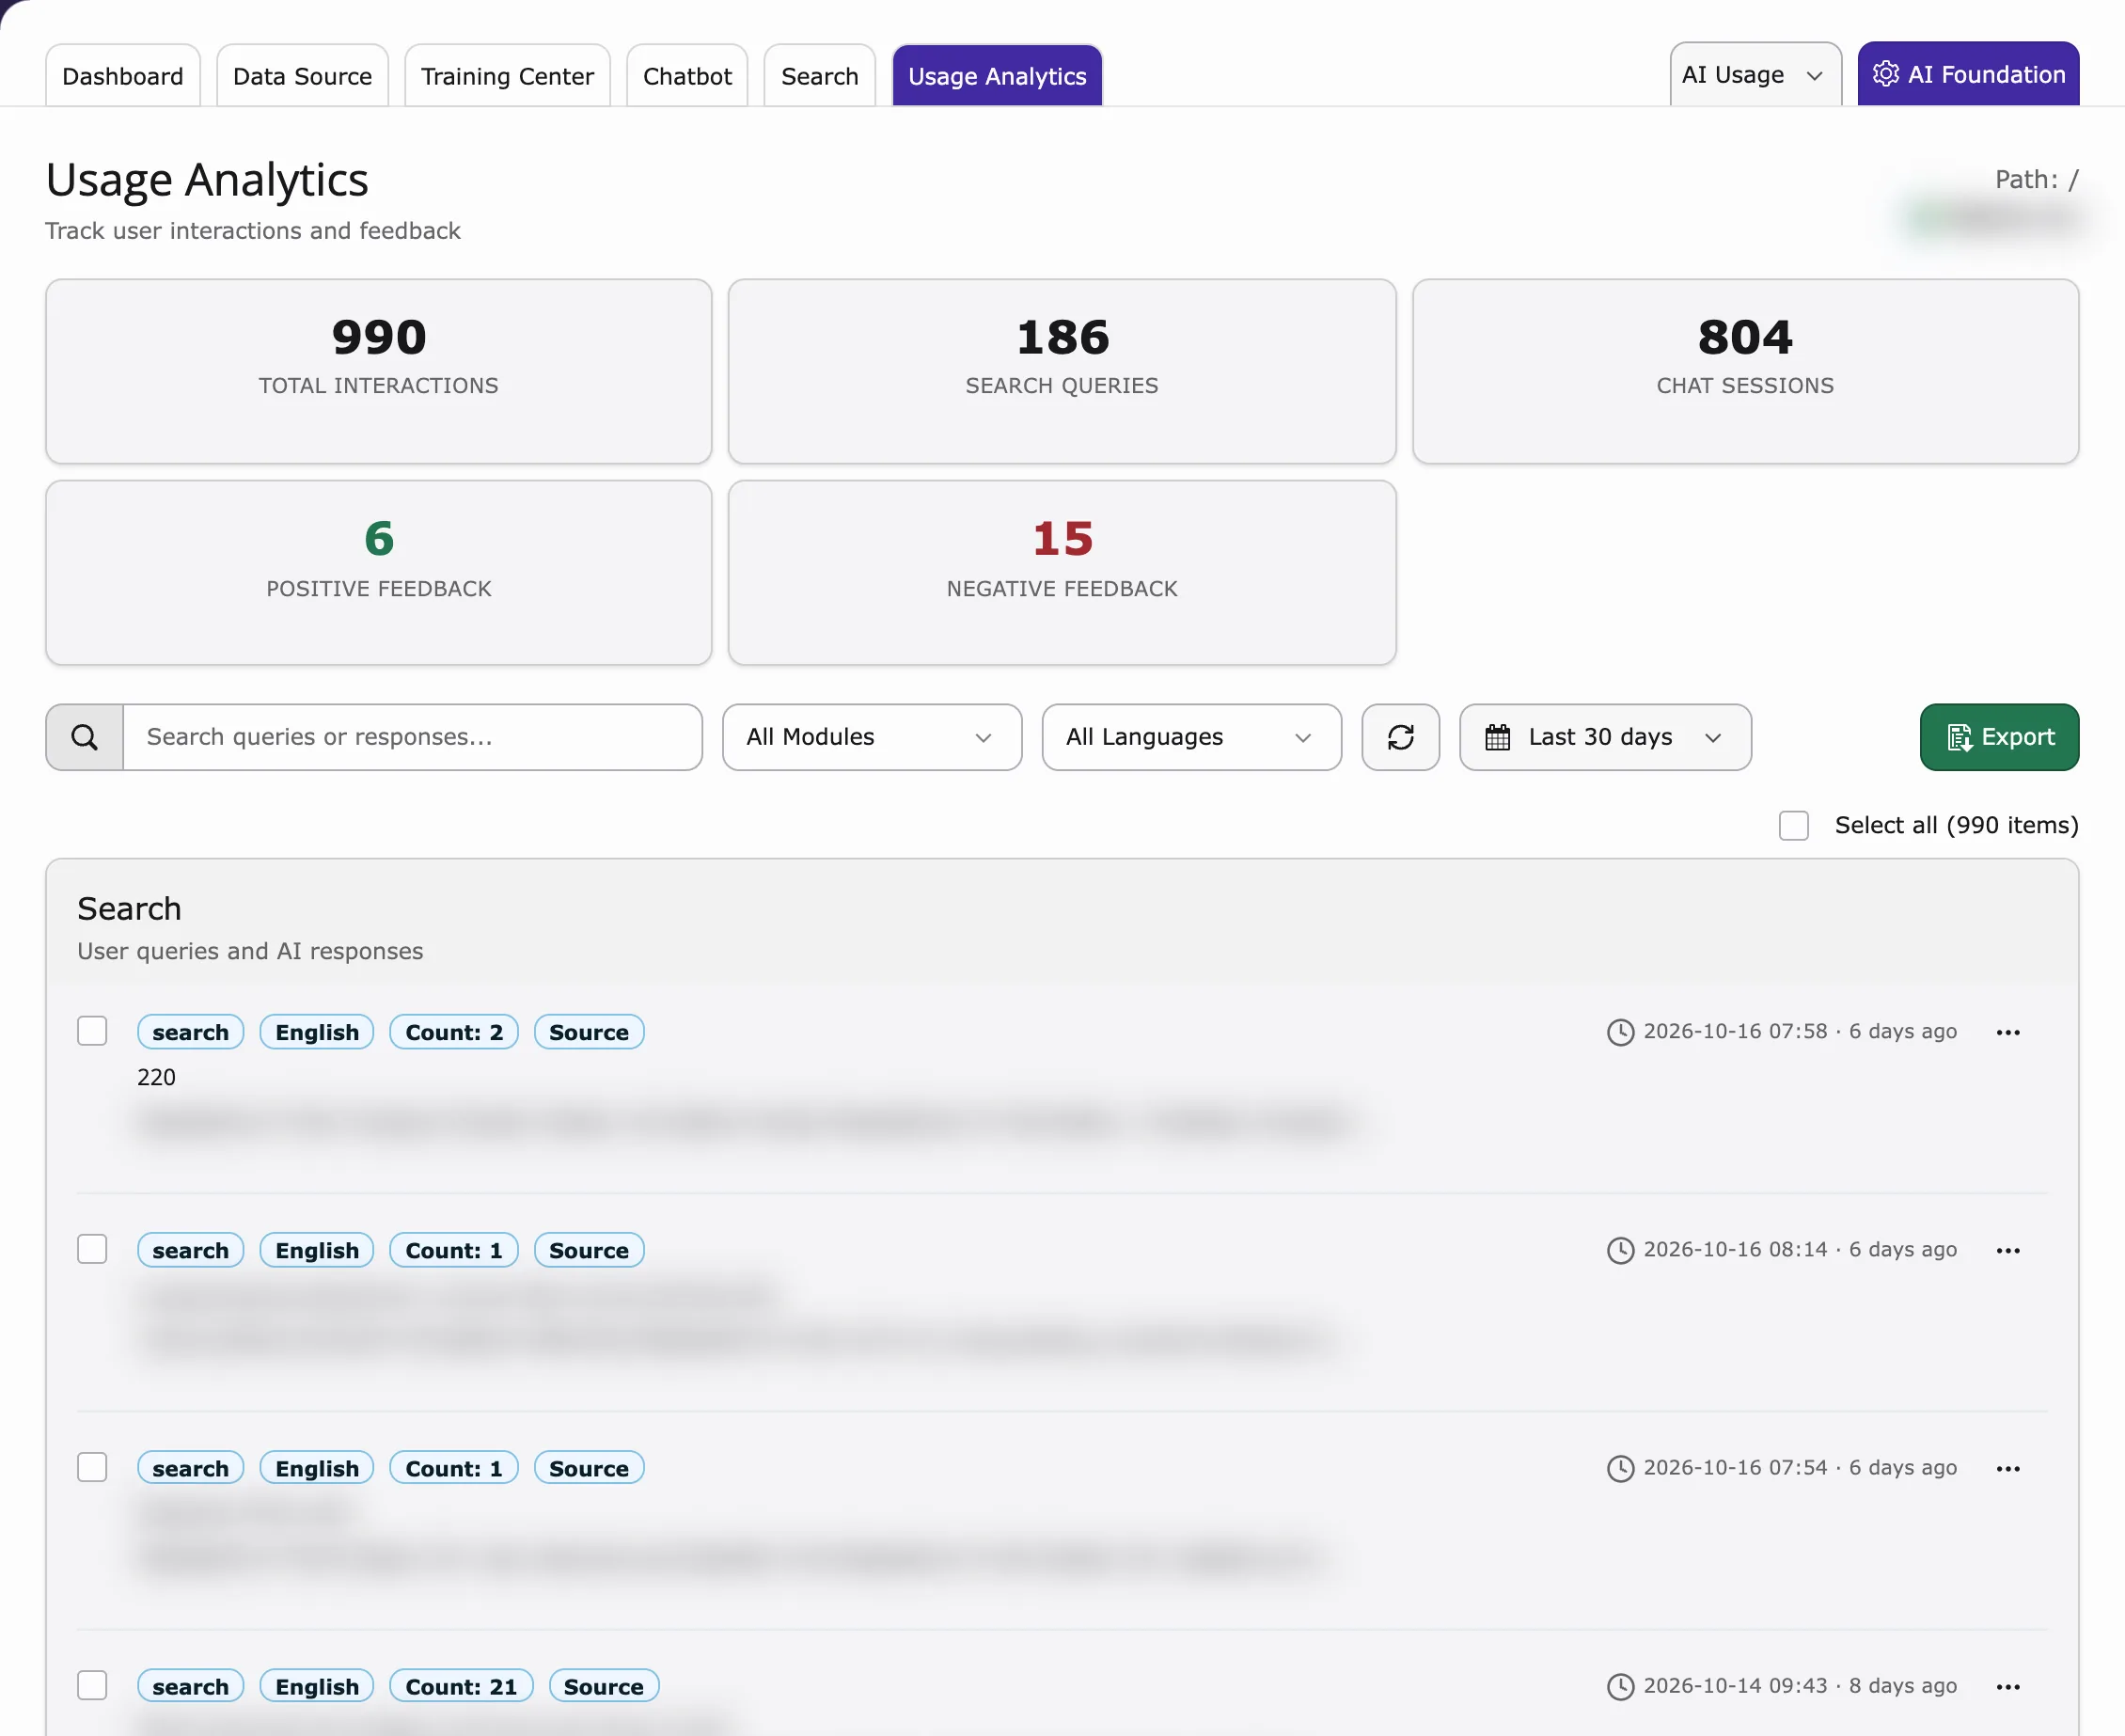Select the Usage Analytics tab

coord(997,76)
